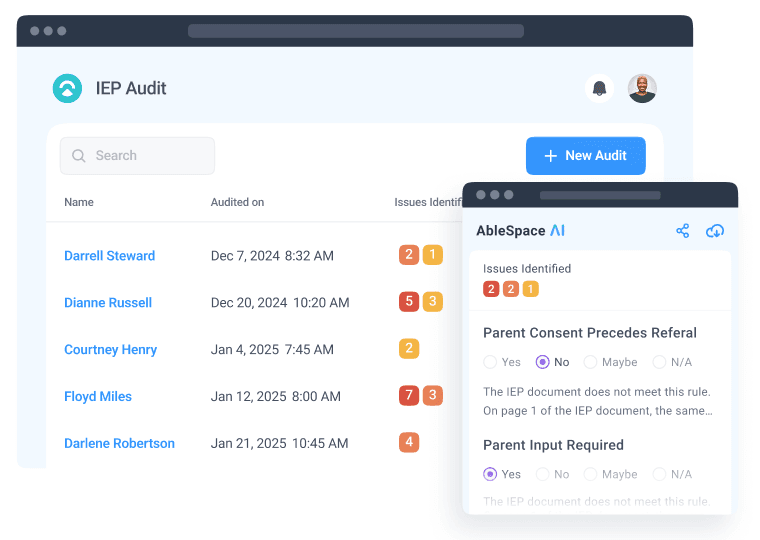Click the orange 4 badge for Darlene Robertson
The image size is (760, 540).
pyautogui.click(x=408, y=442)
